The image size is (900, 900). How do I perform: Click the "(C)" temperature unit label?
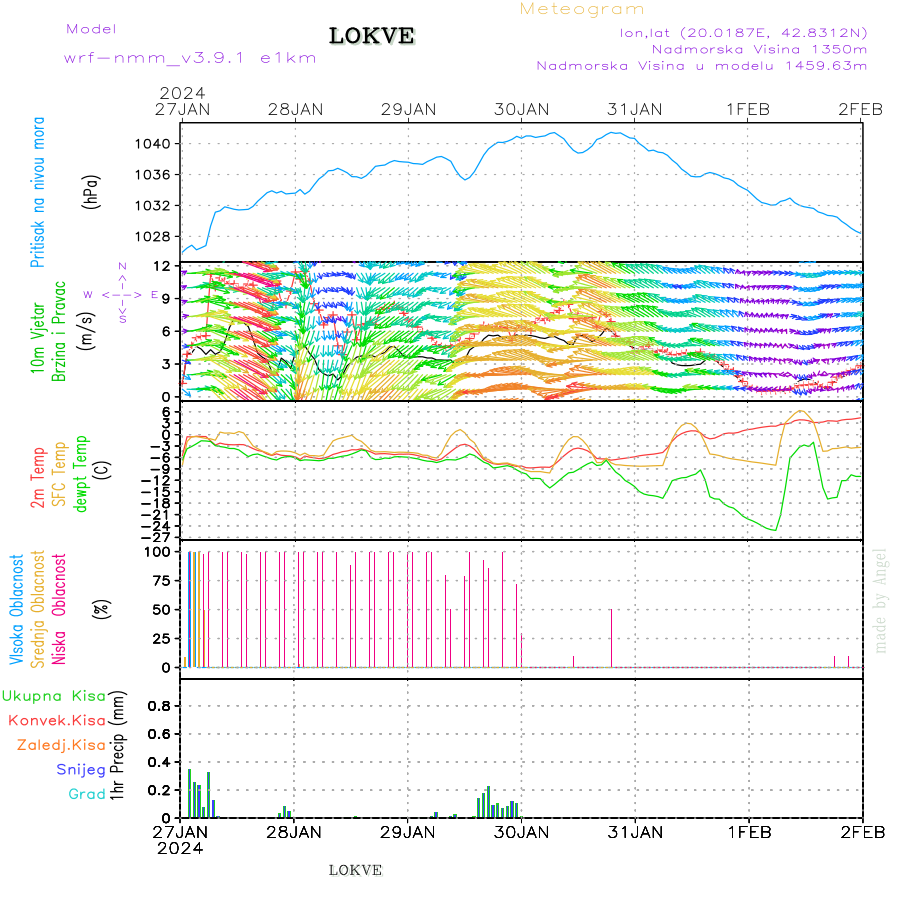coord(103,470)
